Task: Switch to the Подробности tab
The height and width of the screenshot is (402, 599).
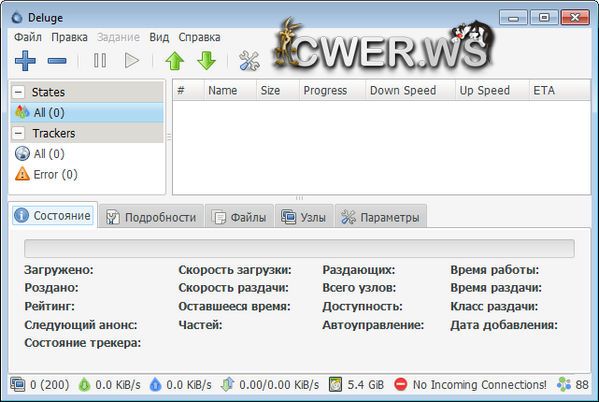Action: (151, 217)
